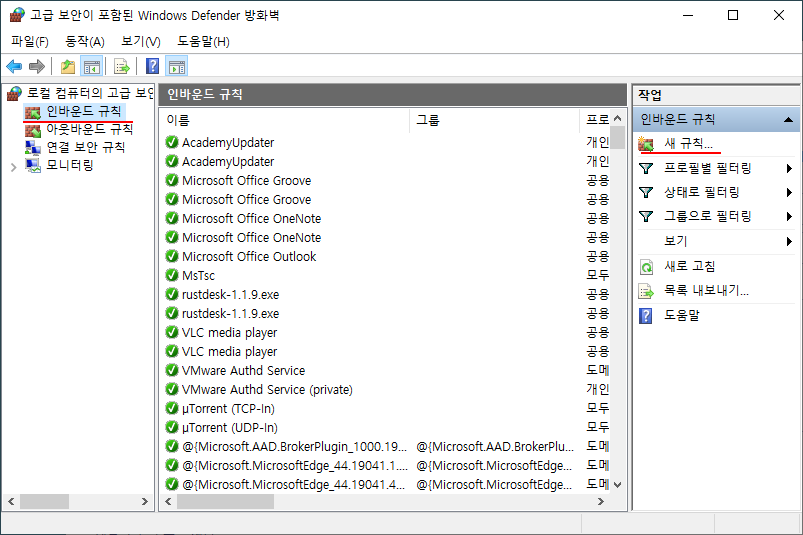Collapse the 인바운드 규칙 action section header
The height and width of the screenshot is (535, 803).
[x=789, y=120]
